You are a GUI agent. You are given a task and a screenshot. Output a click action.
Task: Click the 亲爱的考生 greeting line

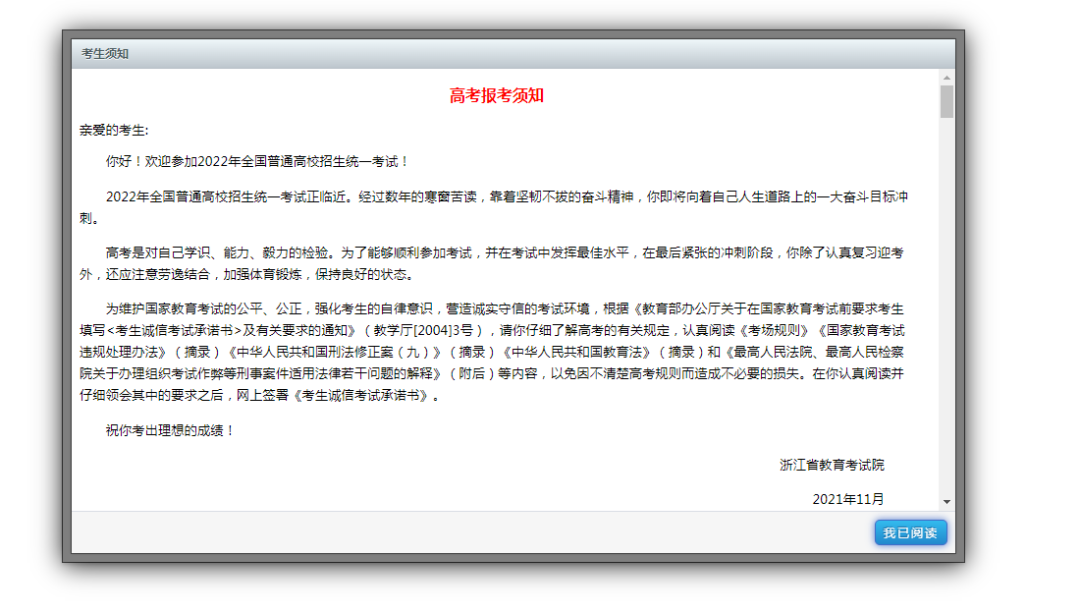114,130
